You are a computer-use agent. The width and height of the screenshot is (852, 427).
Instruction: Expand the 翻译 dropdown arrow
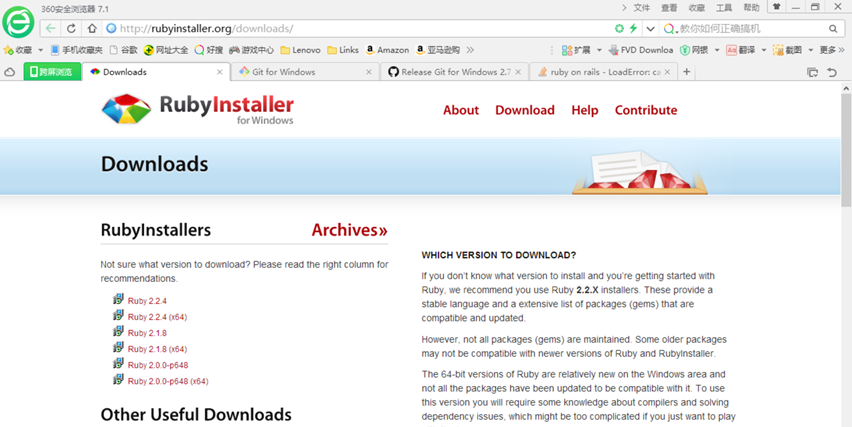pos(763,50)
